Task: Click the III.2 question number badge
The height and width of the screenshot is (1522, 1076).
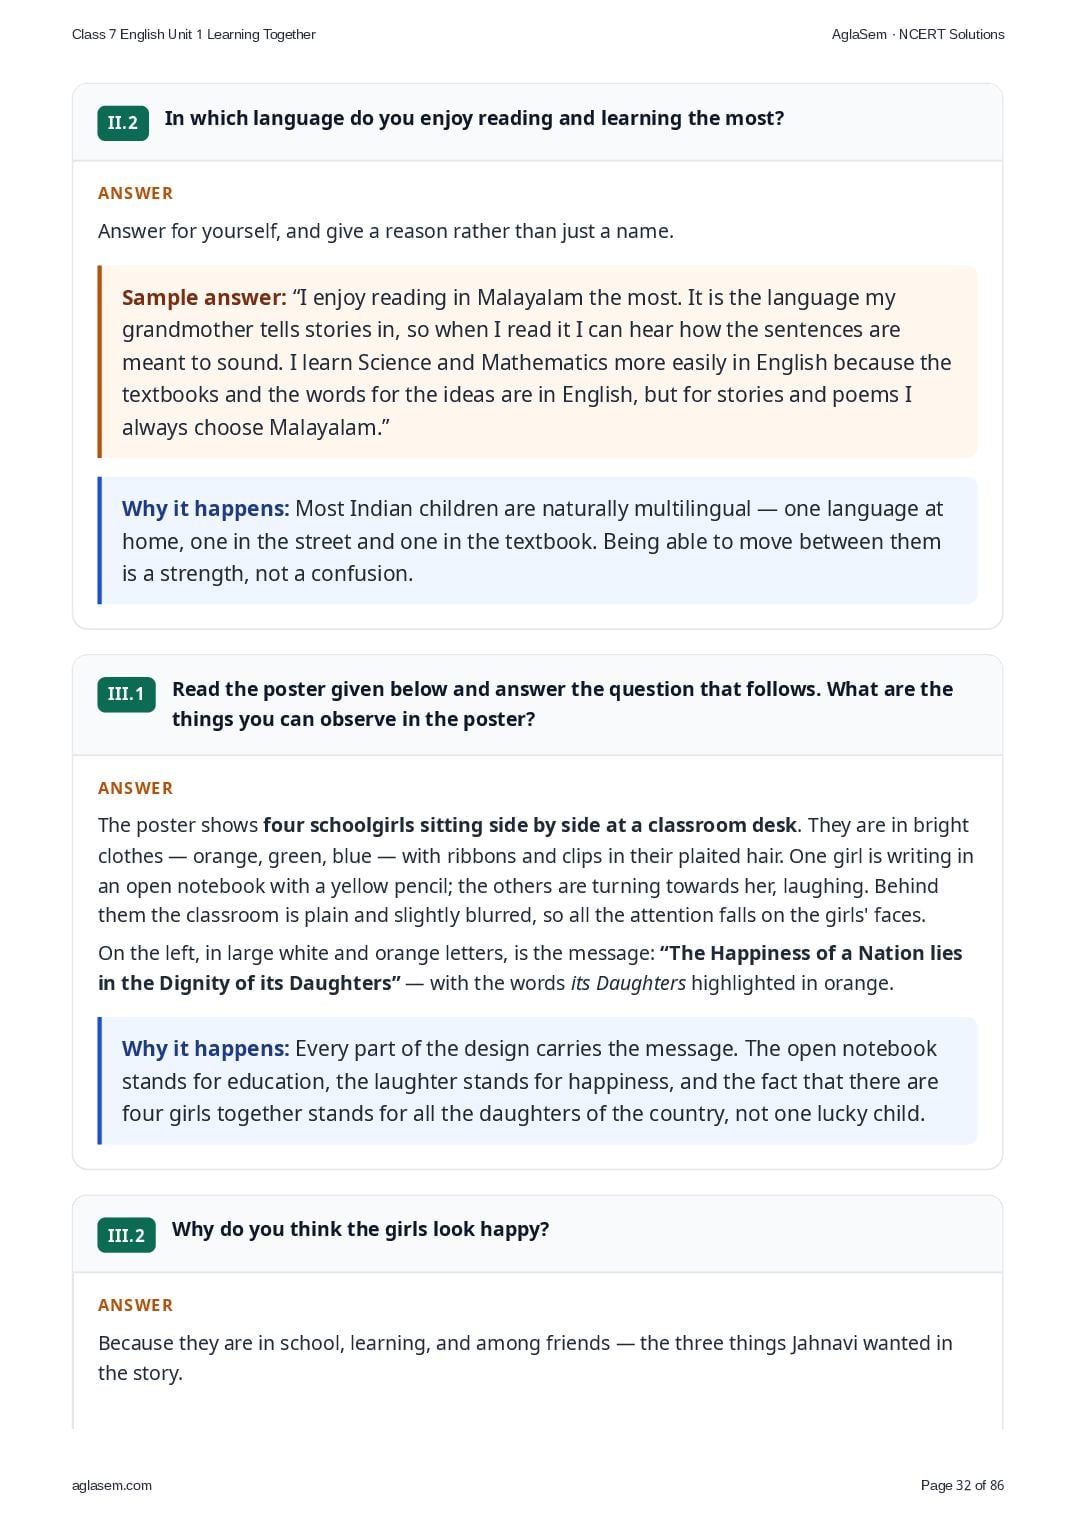Action: (x=126, y=1235)
